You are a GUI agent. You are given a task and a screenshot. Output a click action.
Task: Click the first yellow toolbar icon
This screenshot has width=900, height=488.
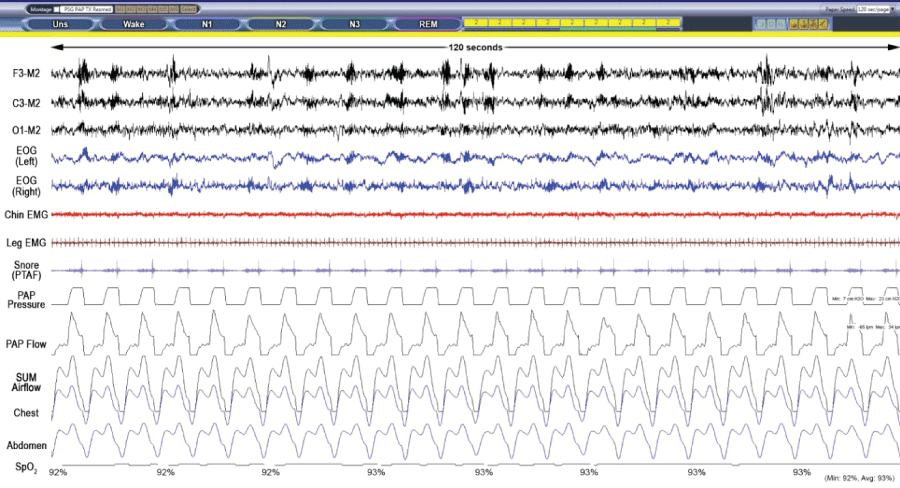(x=794, y=23)
